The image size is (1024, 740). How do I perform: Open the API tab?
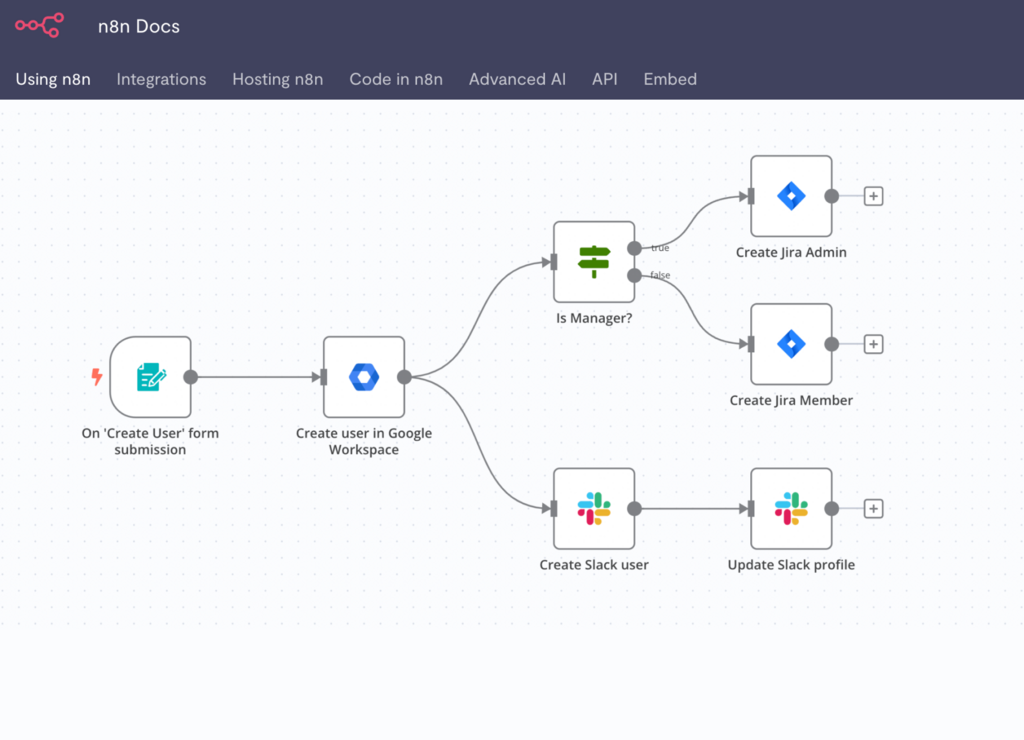pos(605,79)
